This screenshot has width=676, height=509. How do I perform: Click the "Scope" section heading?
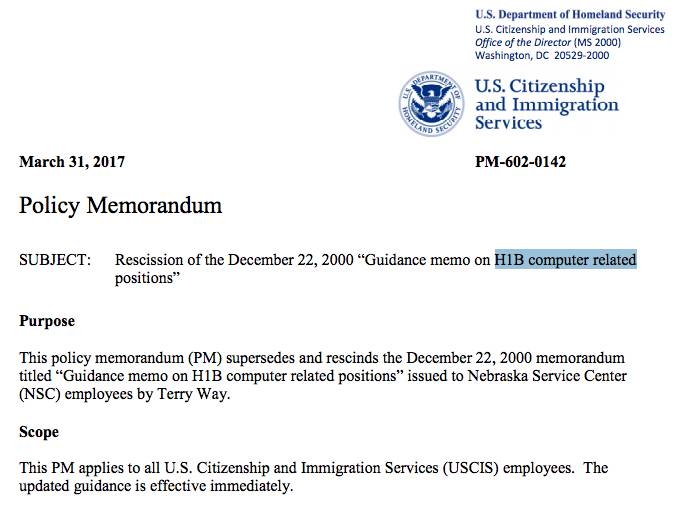point(39,432)
